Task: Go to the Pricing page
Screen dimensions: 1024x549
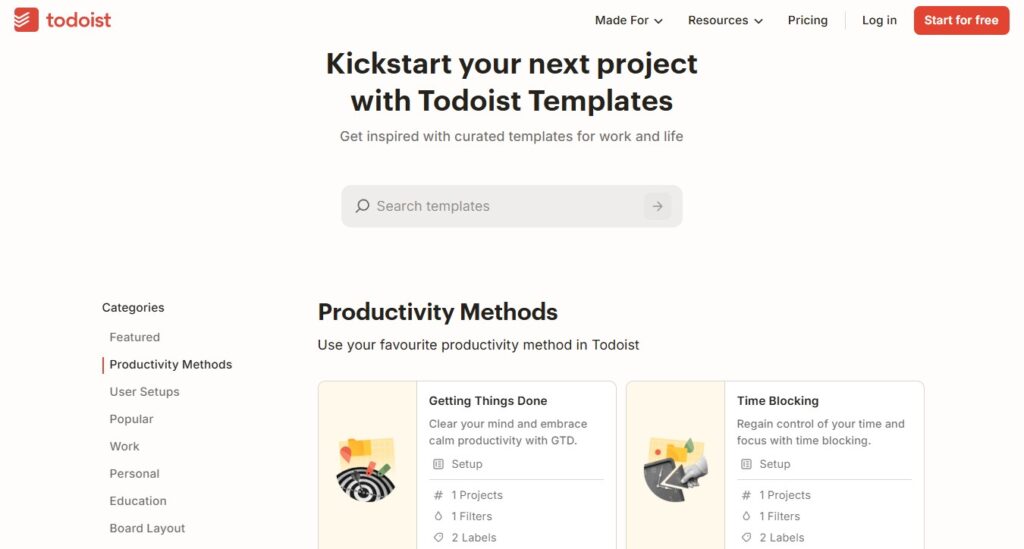Action: 807,20
